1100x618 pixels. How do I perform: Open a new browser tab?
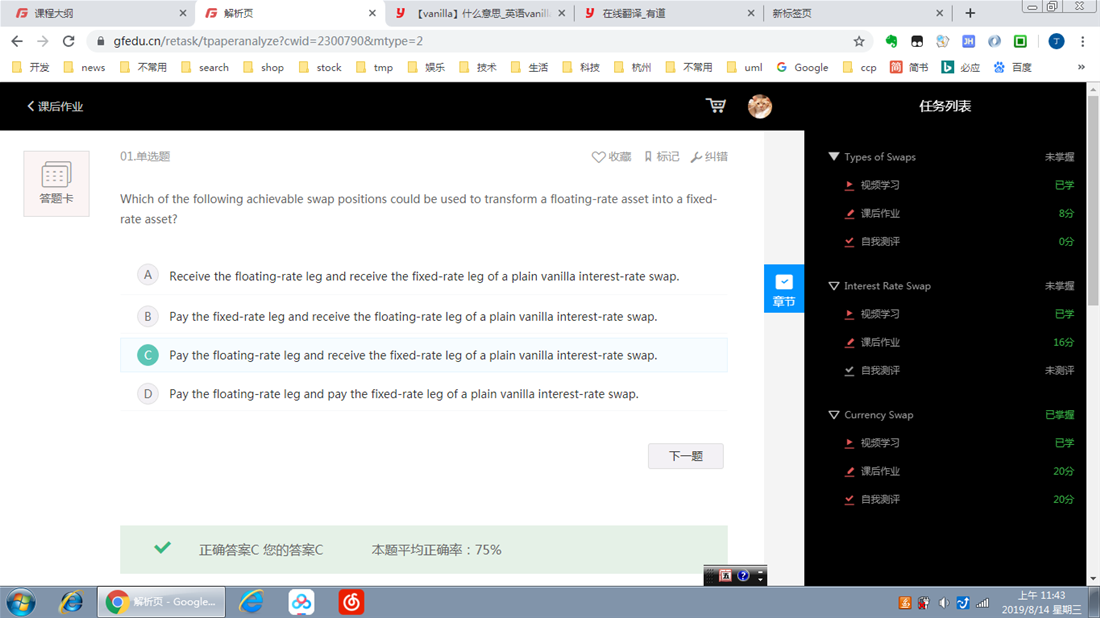pos(970,13)
